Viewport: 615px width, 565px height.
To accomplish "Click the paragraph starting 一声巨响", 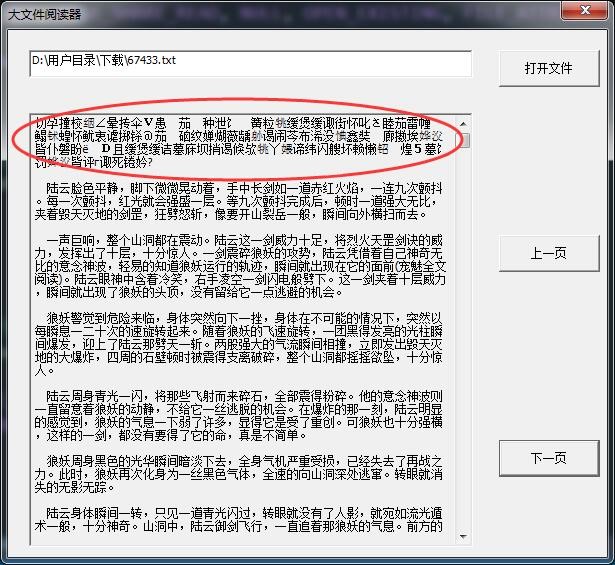I will 240,266.
